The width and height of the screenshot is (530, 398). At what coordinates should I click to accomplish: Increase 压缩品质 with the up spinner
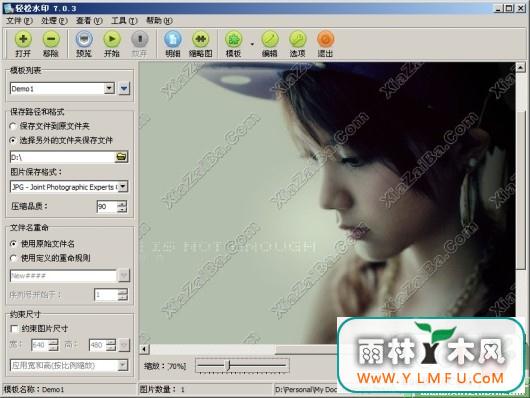pos(122,204)
